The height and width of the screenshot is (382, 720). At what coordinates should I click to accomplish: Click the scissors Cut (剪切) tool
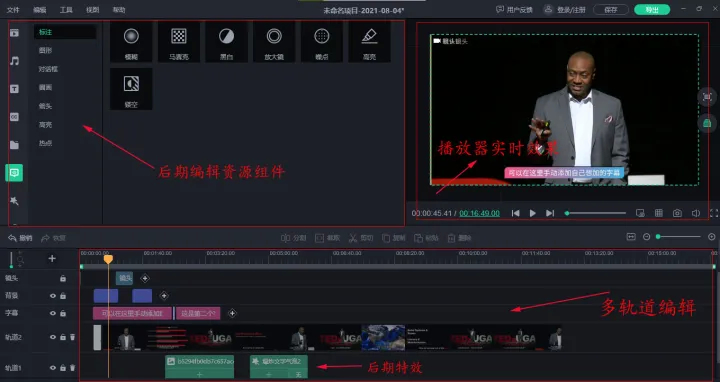tap(361, 238)
